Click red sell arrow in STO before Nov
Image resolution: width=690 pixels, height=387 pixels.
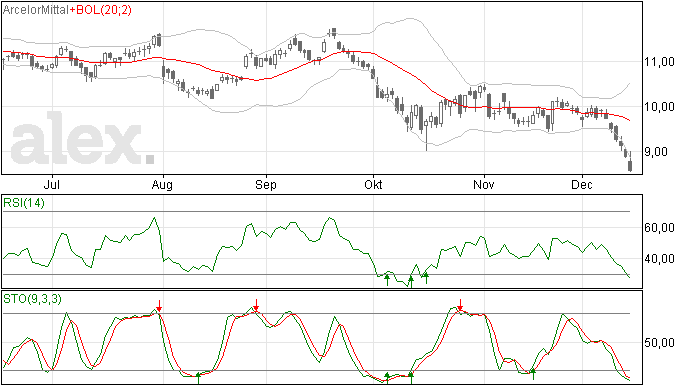(x=460, y=305)
